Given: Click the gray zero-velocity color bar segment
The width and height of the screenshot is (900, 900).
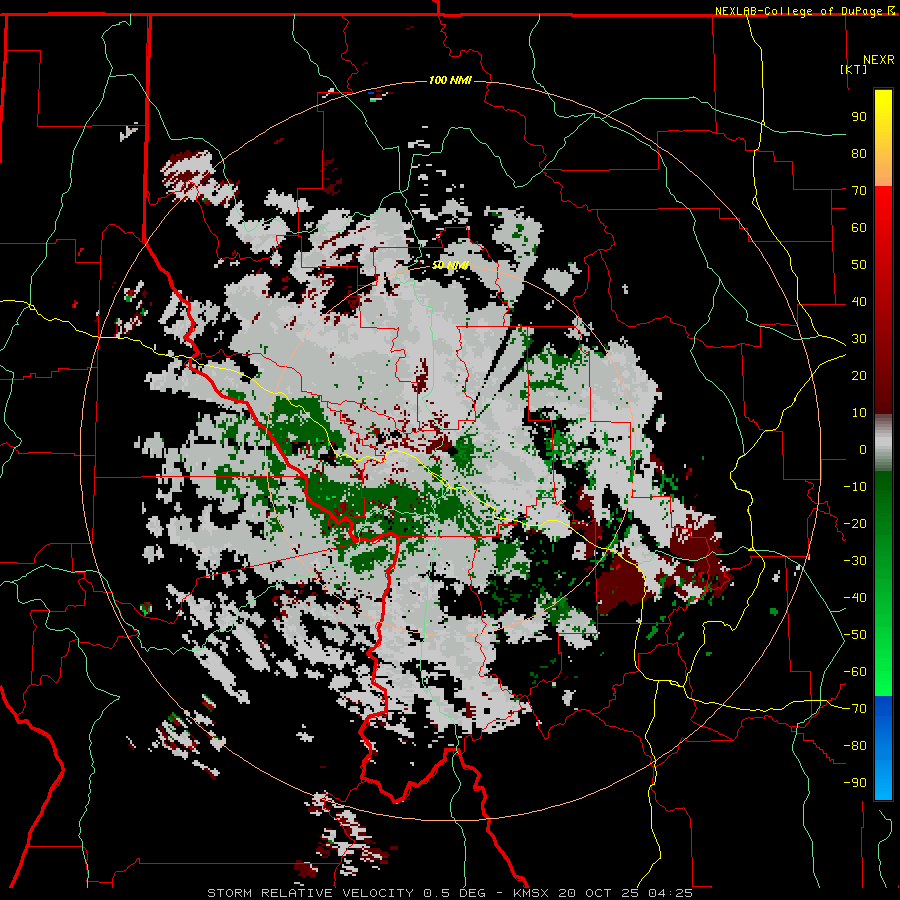Looking at the screenshot, I should [883, 443].
